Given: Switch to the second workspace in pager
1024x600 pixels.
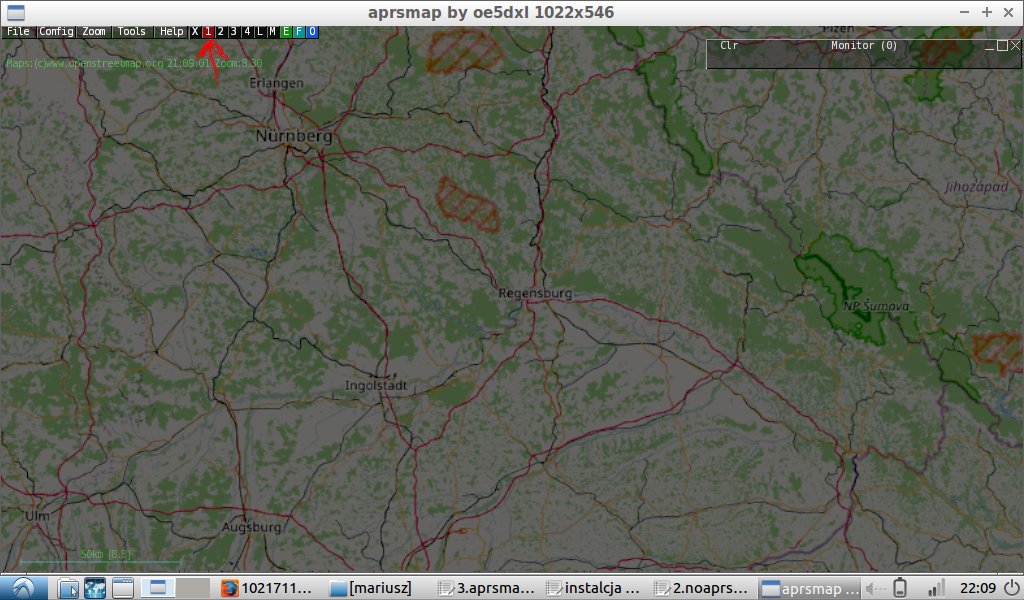Looking at the screenshot, I should click(193, 588).
